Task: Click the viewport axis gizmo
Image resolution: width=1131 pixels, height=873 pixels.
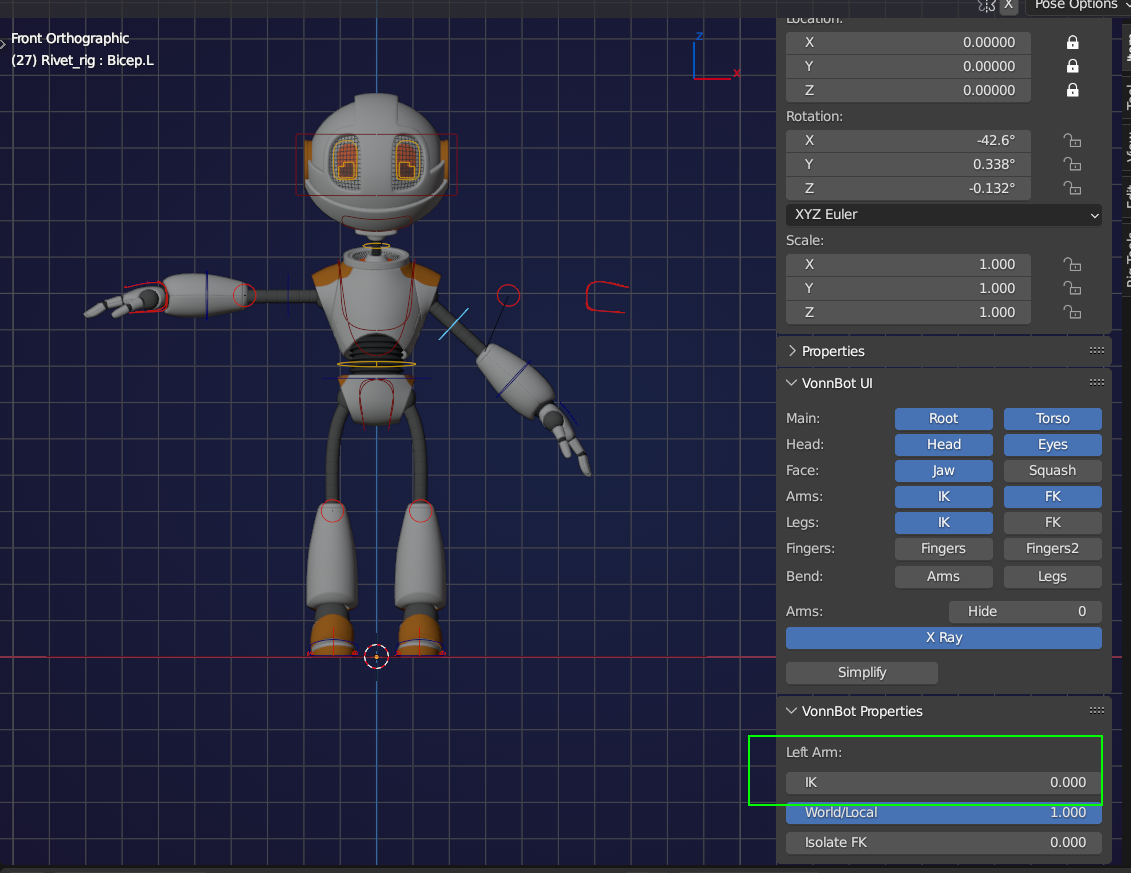Action: (x=714, y=58)
